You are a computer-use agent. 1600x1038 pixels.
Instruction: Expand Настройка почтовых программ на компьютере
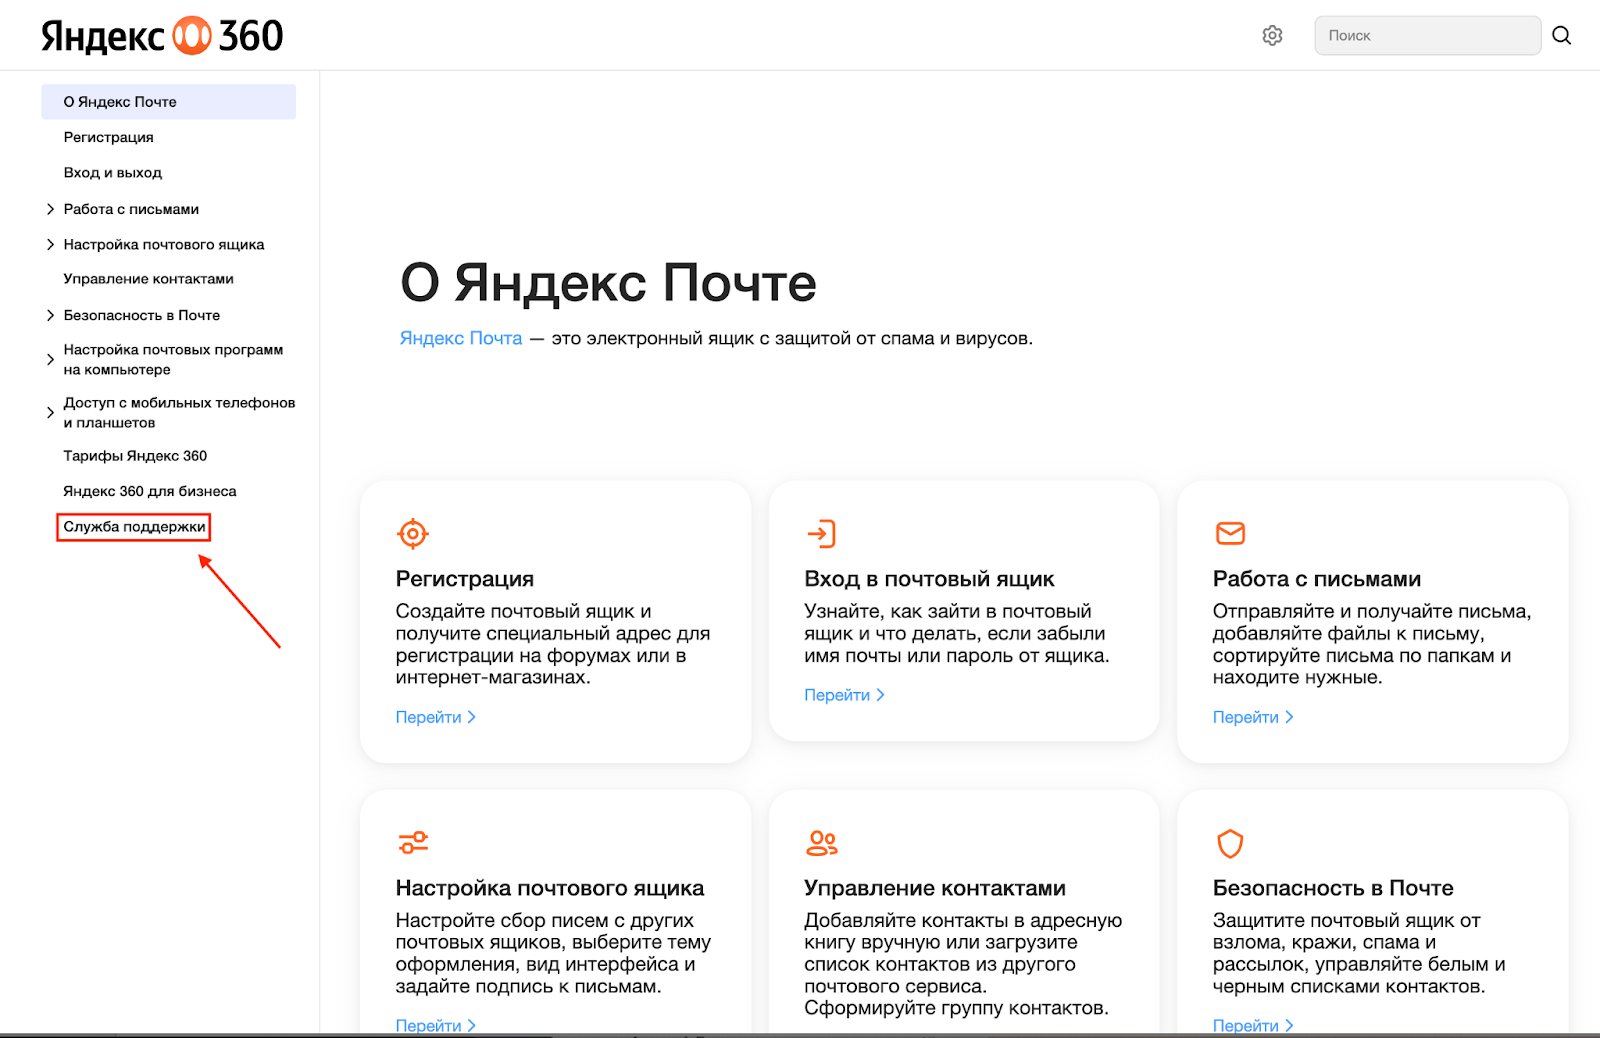(50, 359)
